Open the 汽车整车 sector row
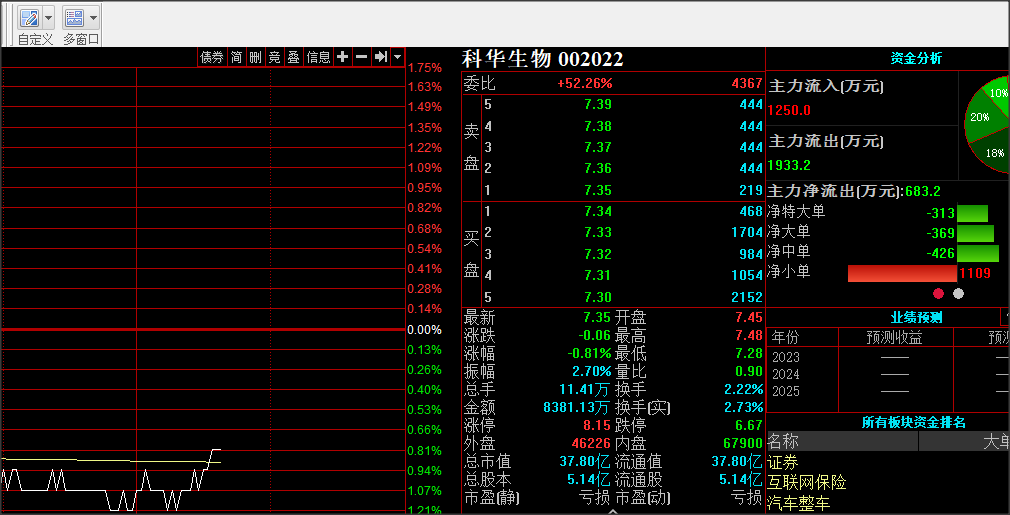 coord(799,503)
